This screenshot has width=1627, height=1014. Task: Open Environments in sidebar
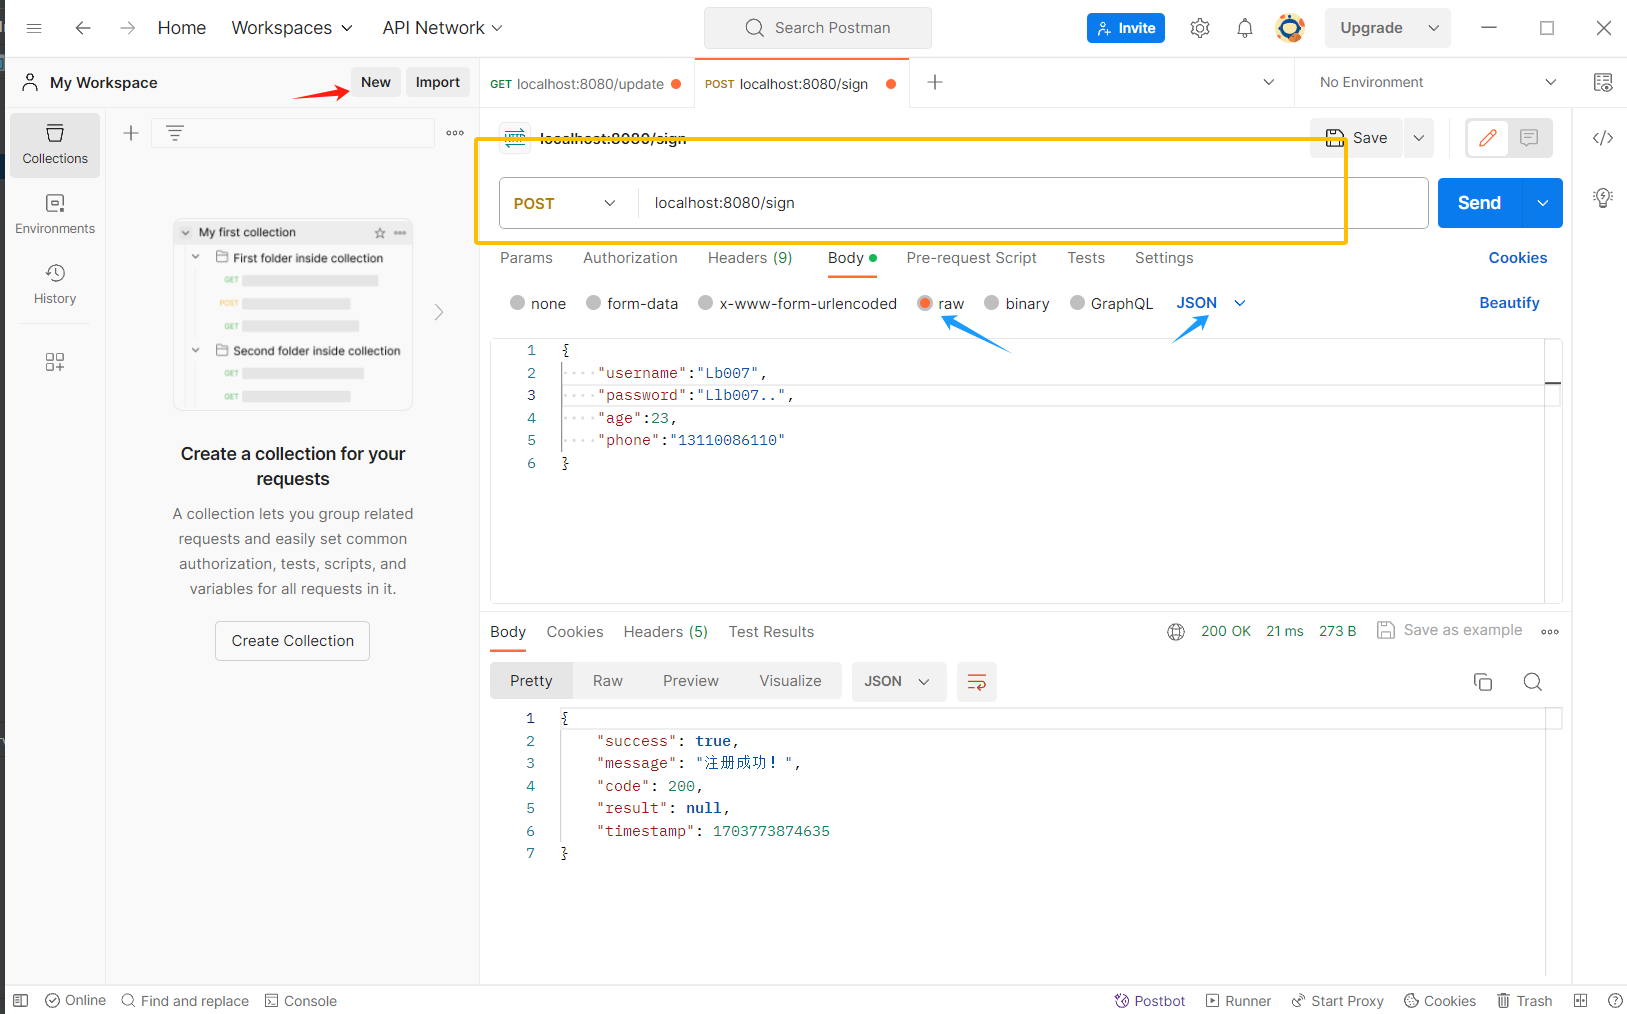click(x=55, y=215)
